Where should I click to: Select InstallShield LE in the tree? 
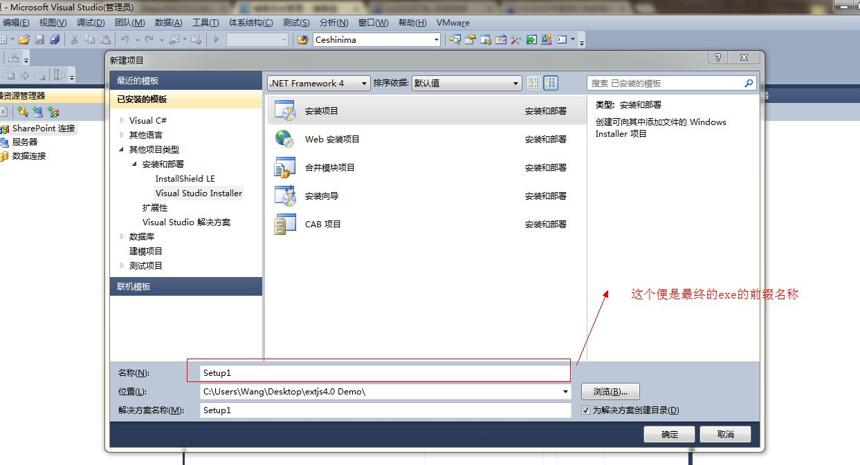[x=185, y=179]
